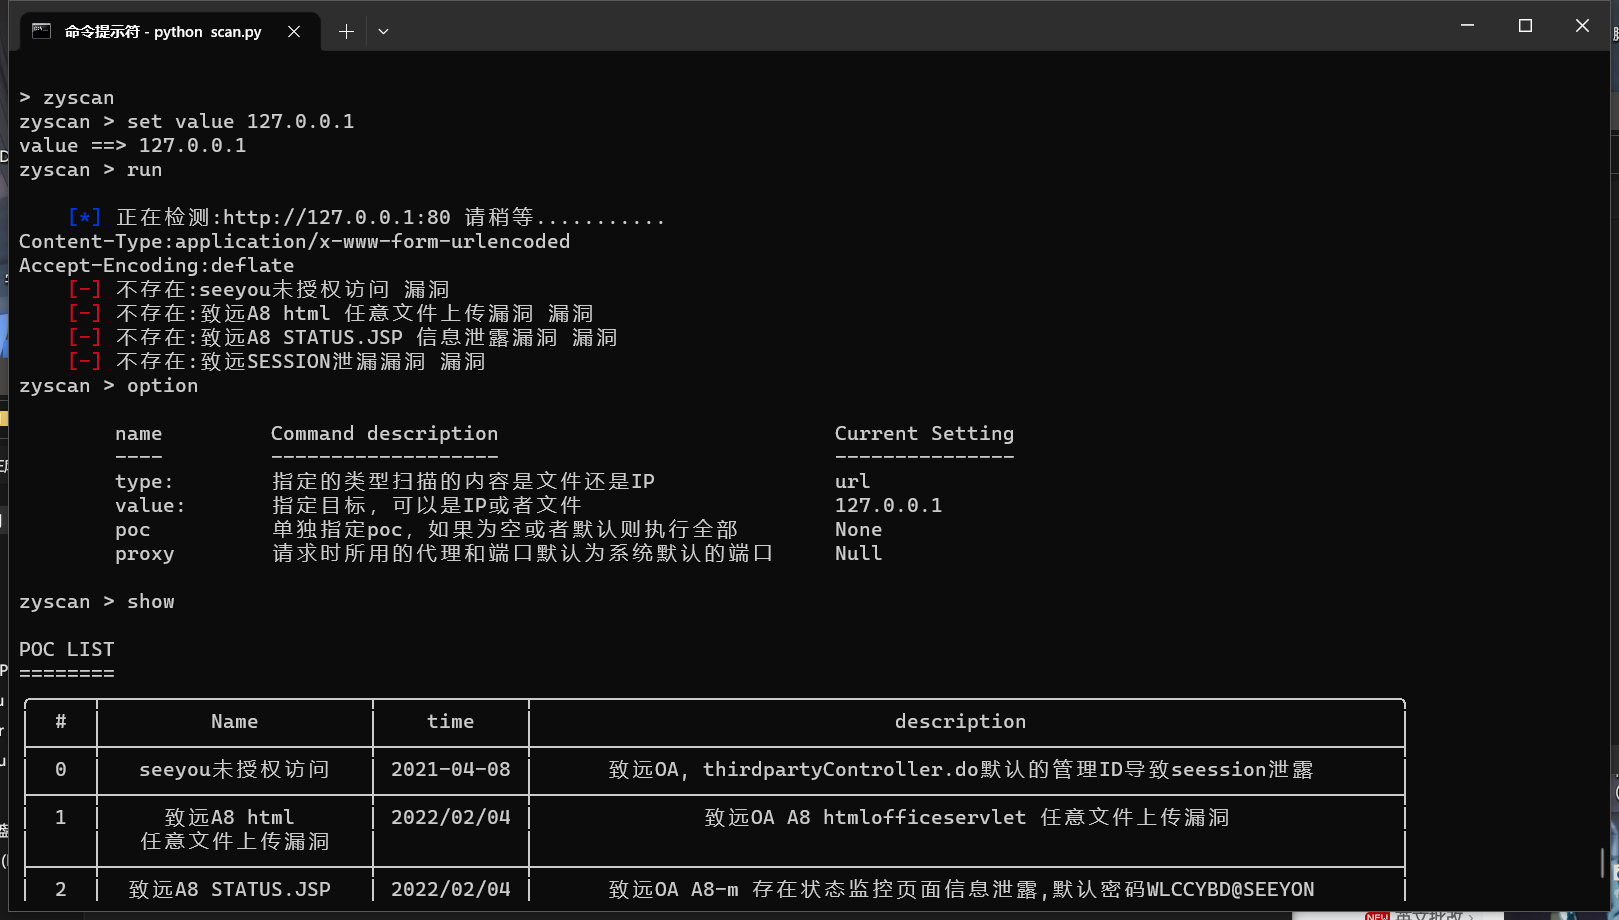The height and width of the screenshot is (920, 1619).
Task: Click the 'type:' option name
Action: click(x=144, y=482)
